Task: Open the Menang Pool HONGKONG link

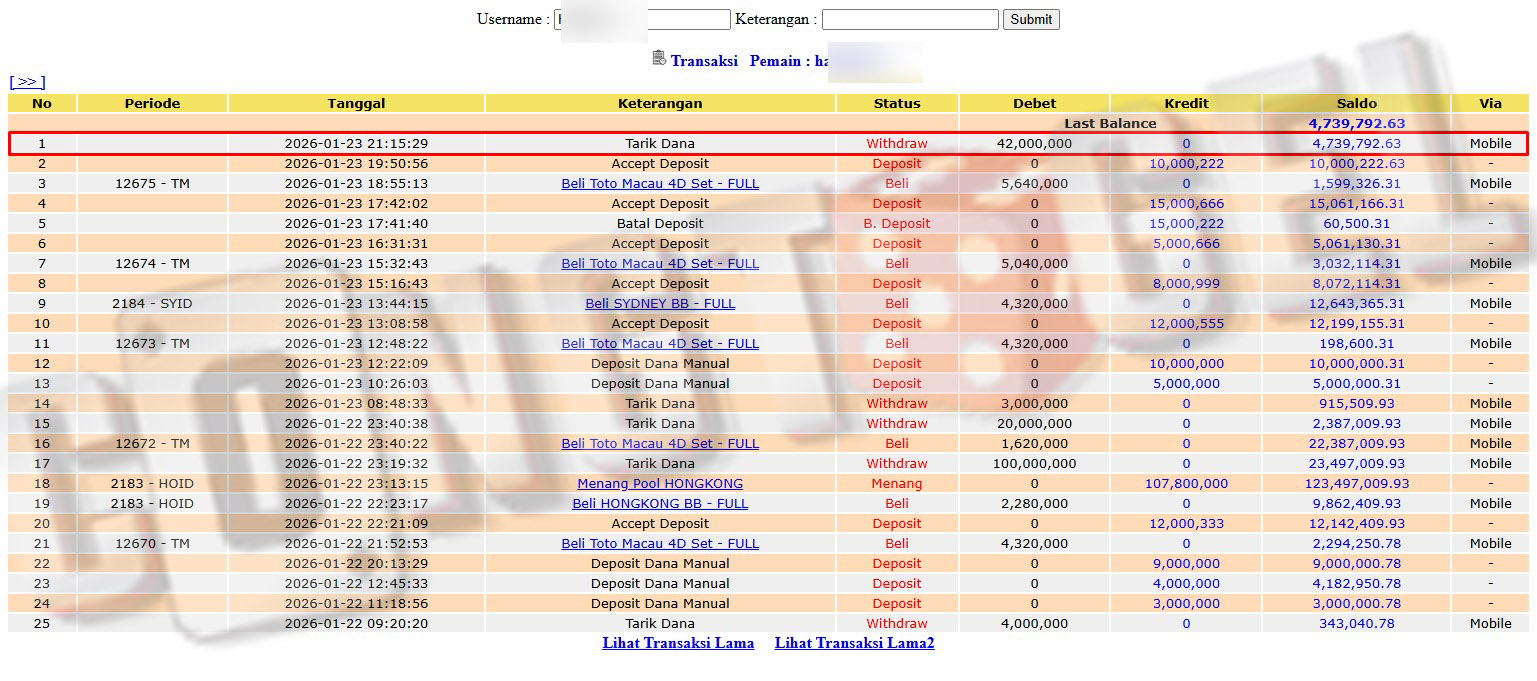Action: click(x=660, y=483)
